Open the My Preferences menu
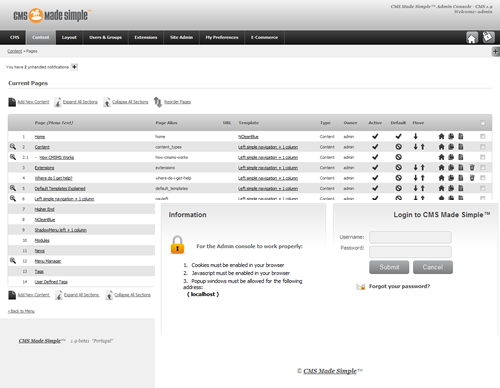Image resolution: width=500 pixels, height=388 pixels. tap(222, 37)
